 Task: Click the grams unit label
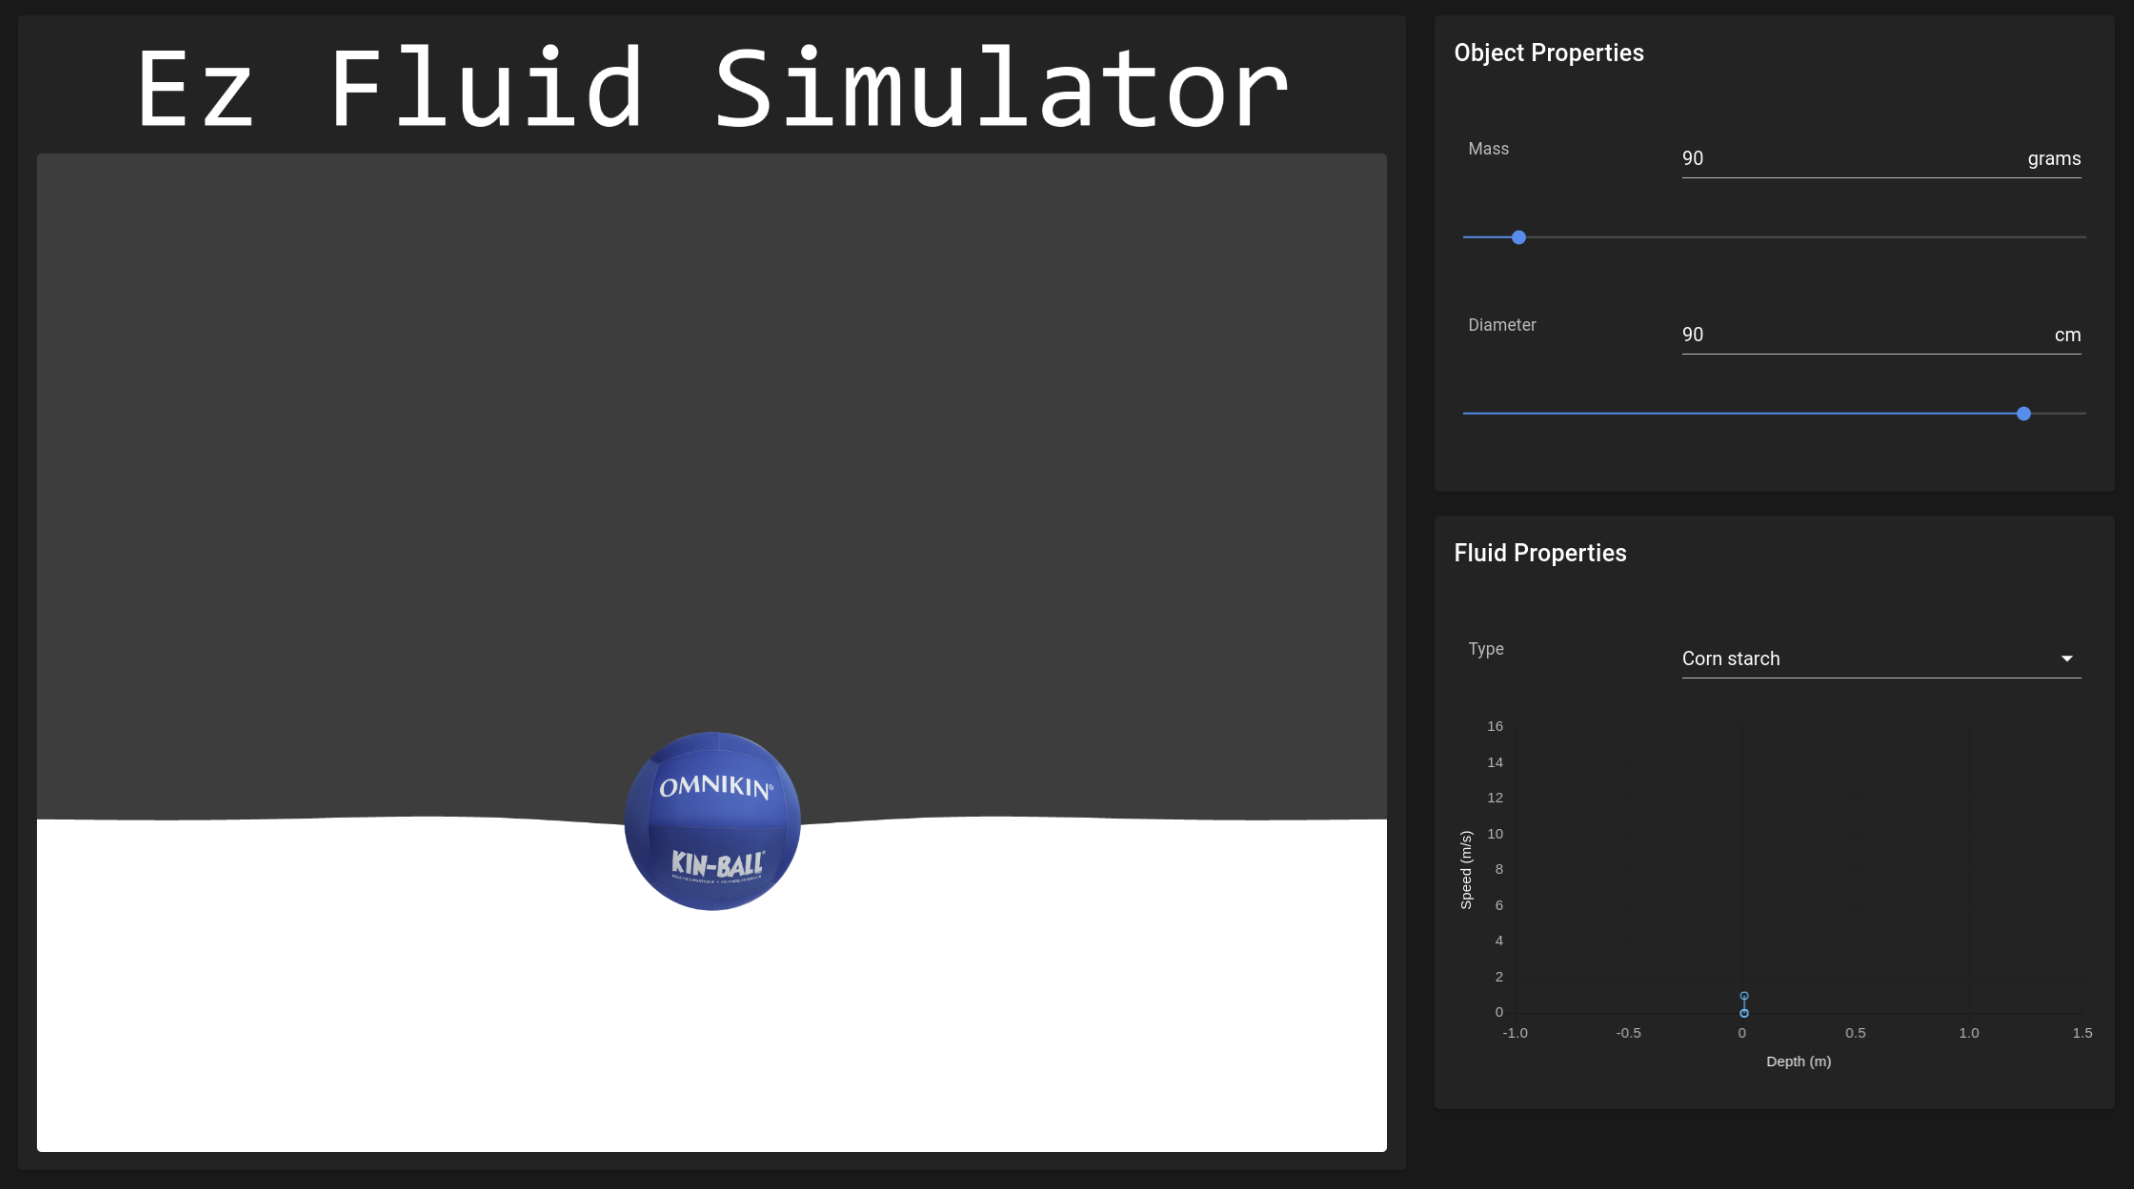click(x=2054, y=159)
